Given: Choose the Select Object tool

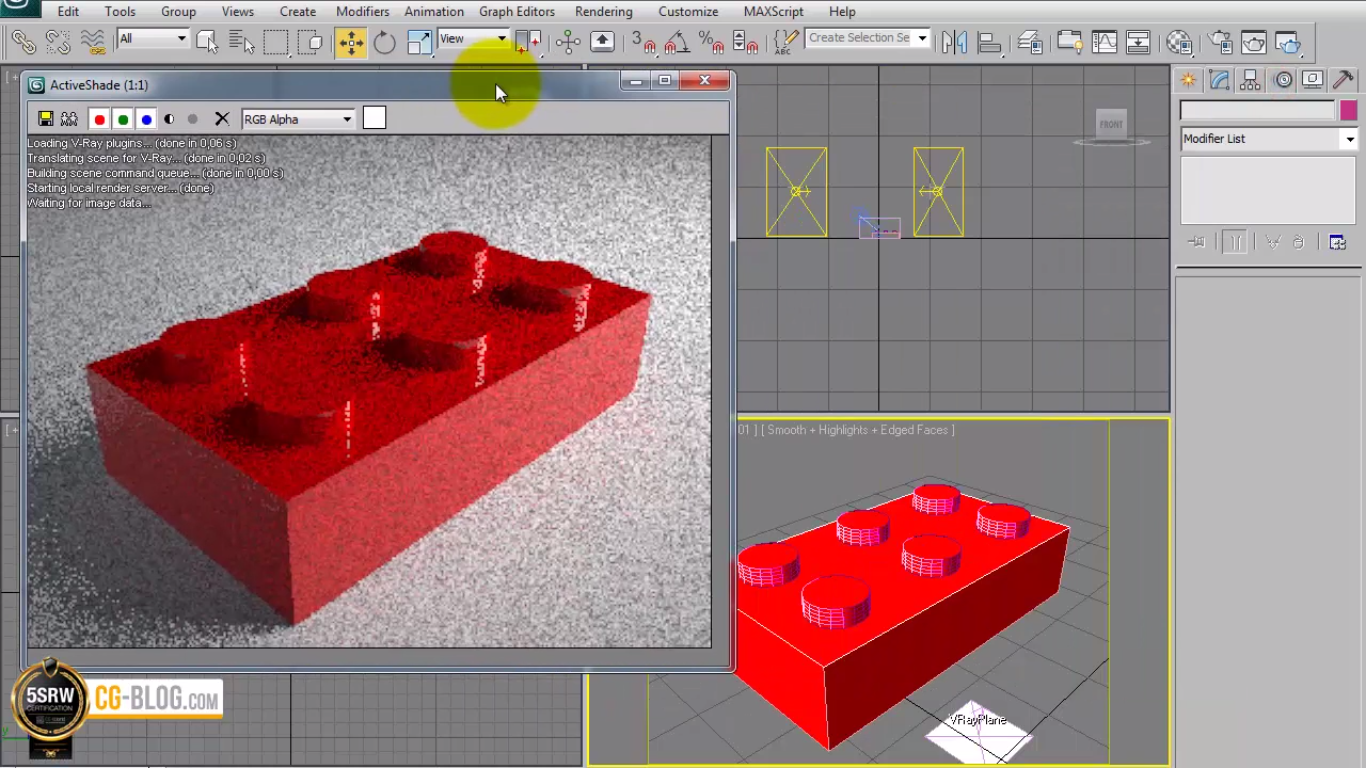Looking at the screenshot, I should tap(207, 42).
